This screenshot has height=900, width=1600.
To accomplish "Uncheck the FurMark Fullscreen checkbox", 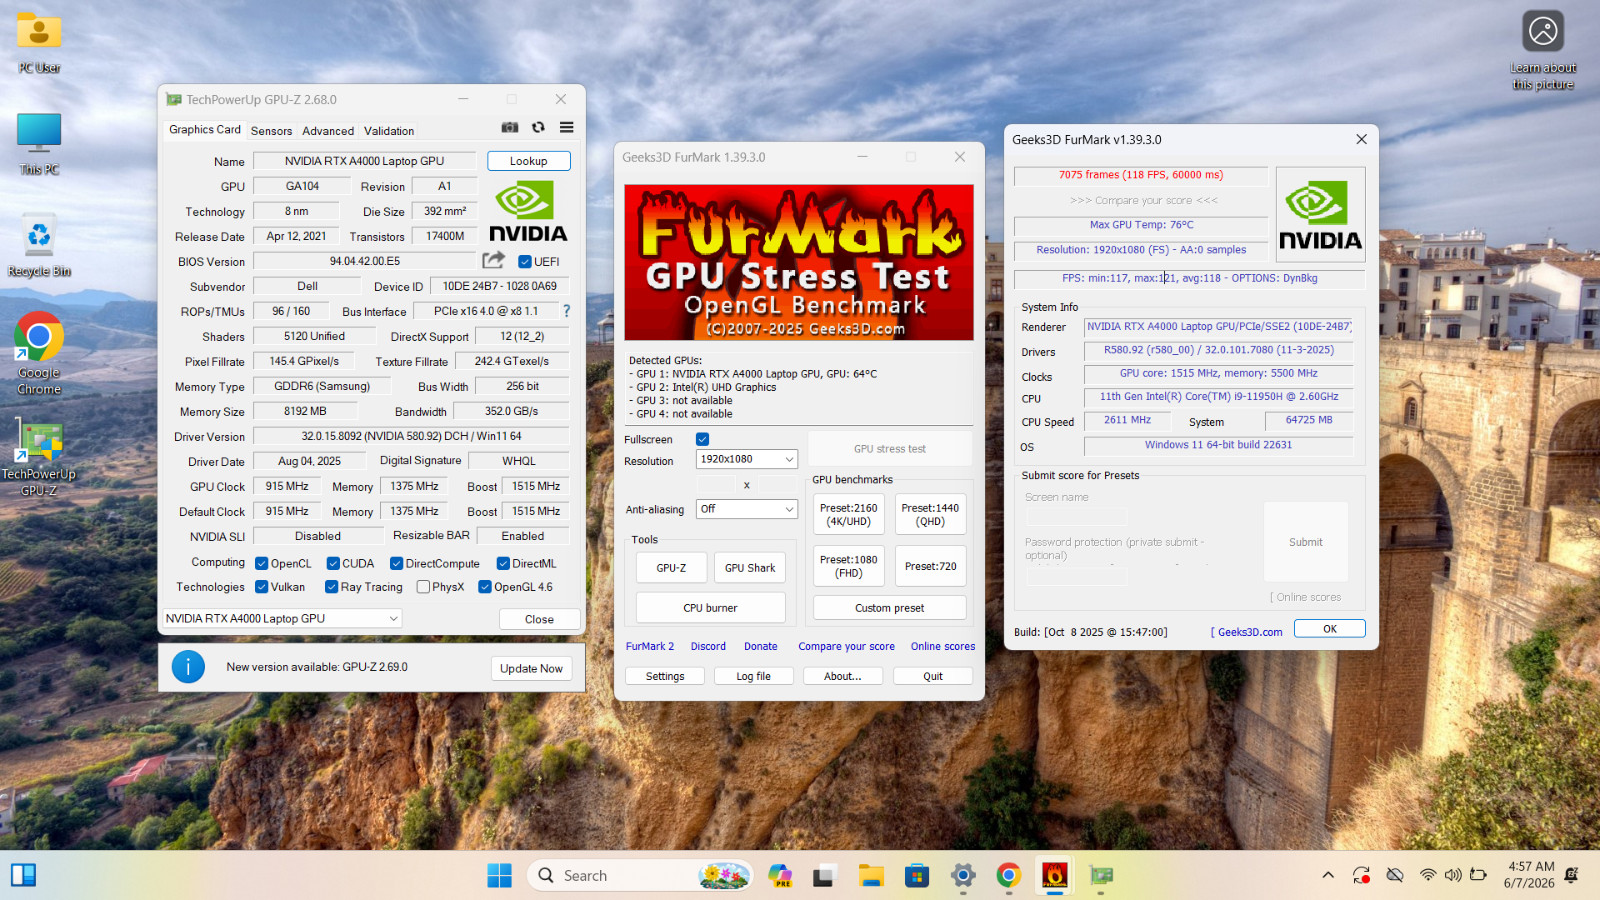I will 703,439.
